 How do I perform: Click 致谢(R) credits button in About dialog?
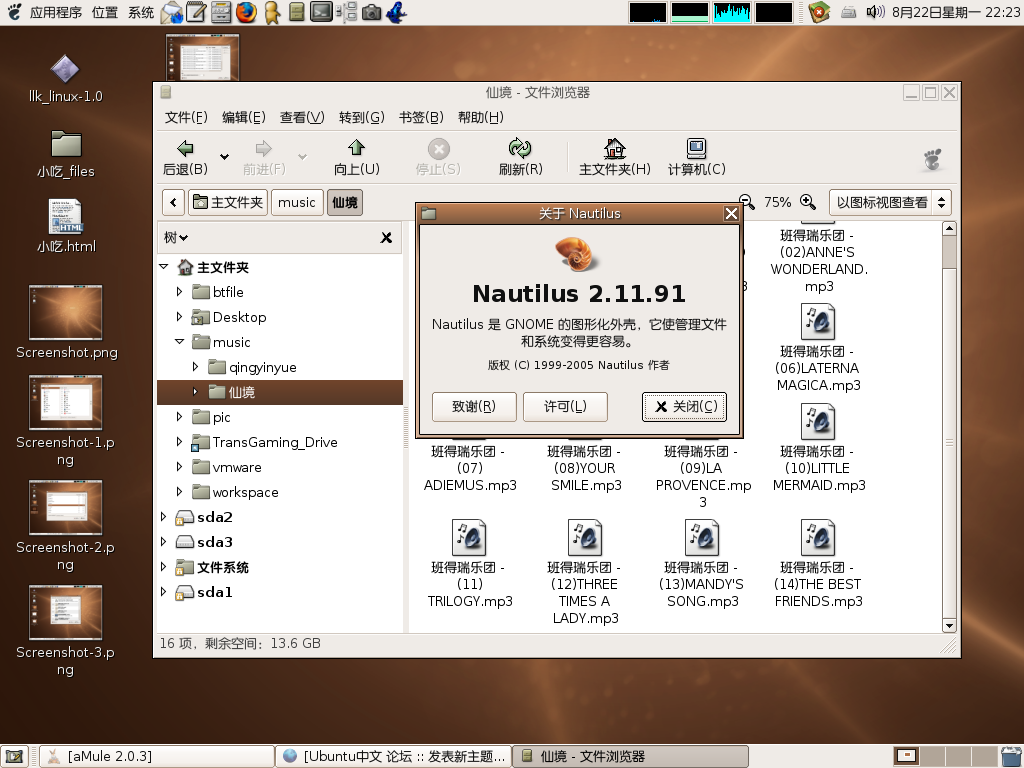click(x=474, y=407)
